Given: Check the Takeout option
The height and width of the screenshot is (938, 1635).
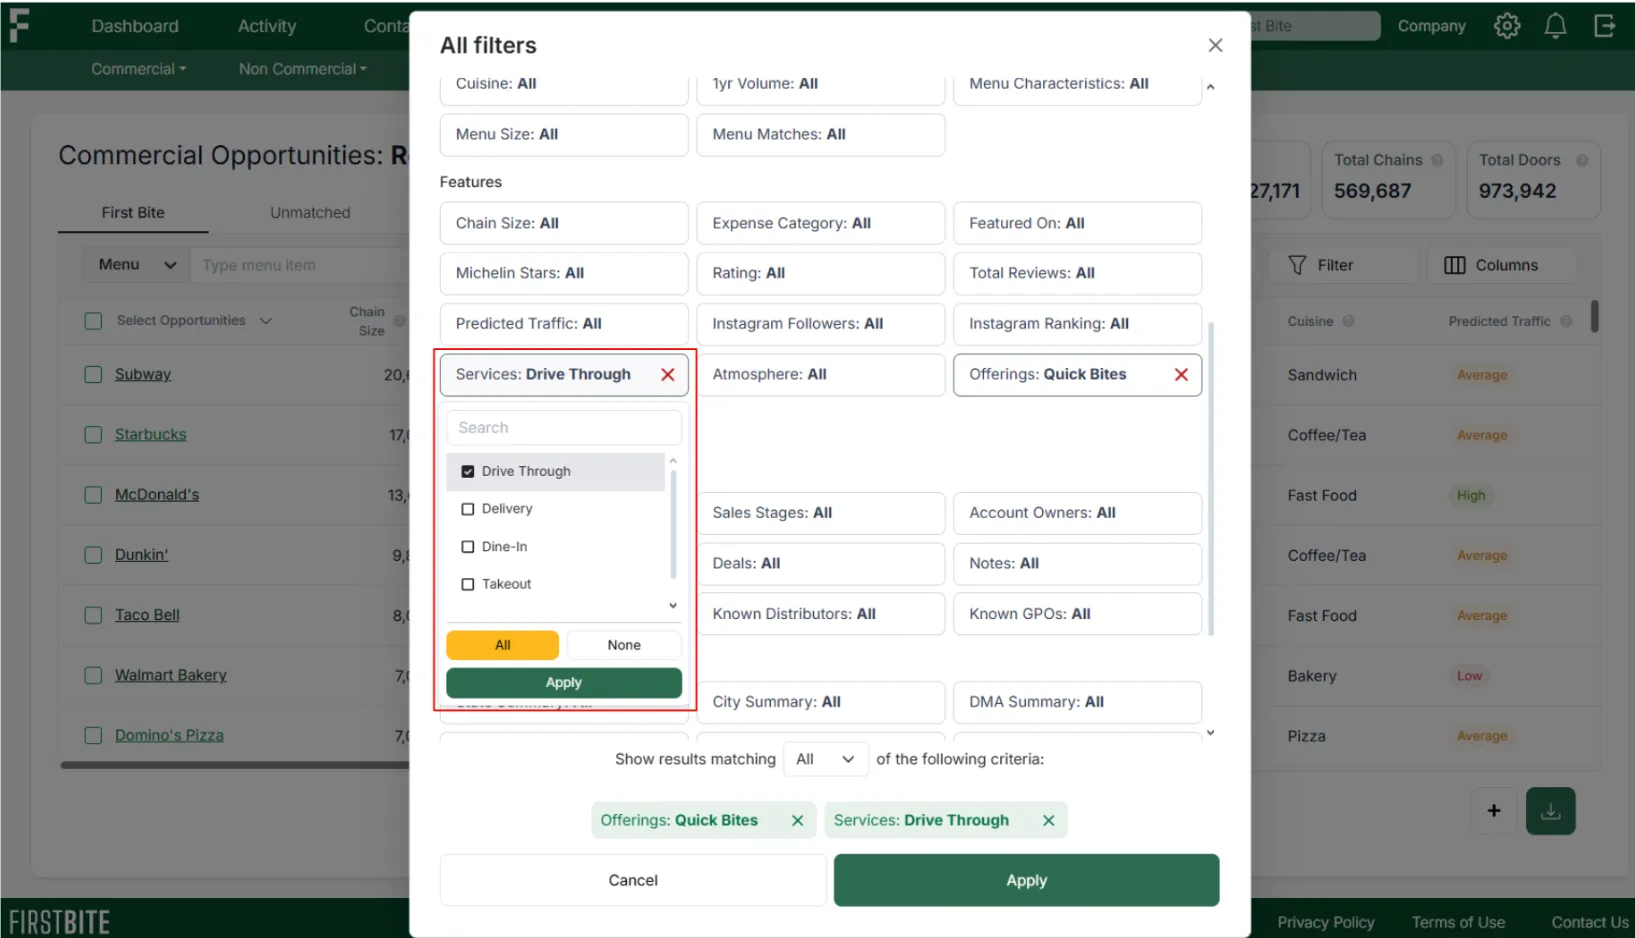Looking at the screenshot, I should tap(468, 584).
